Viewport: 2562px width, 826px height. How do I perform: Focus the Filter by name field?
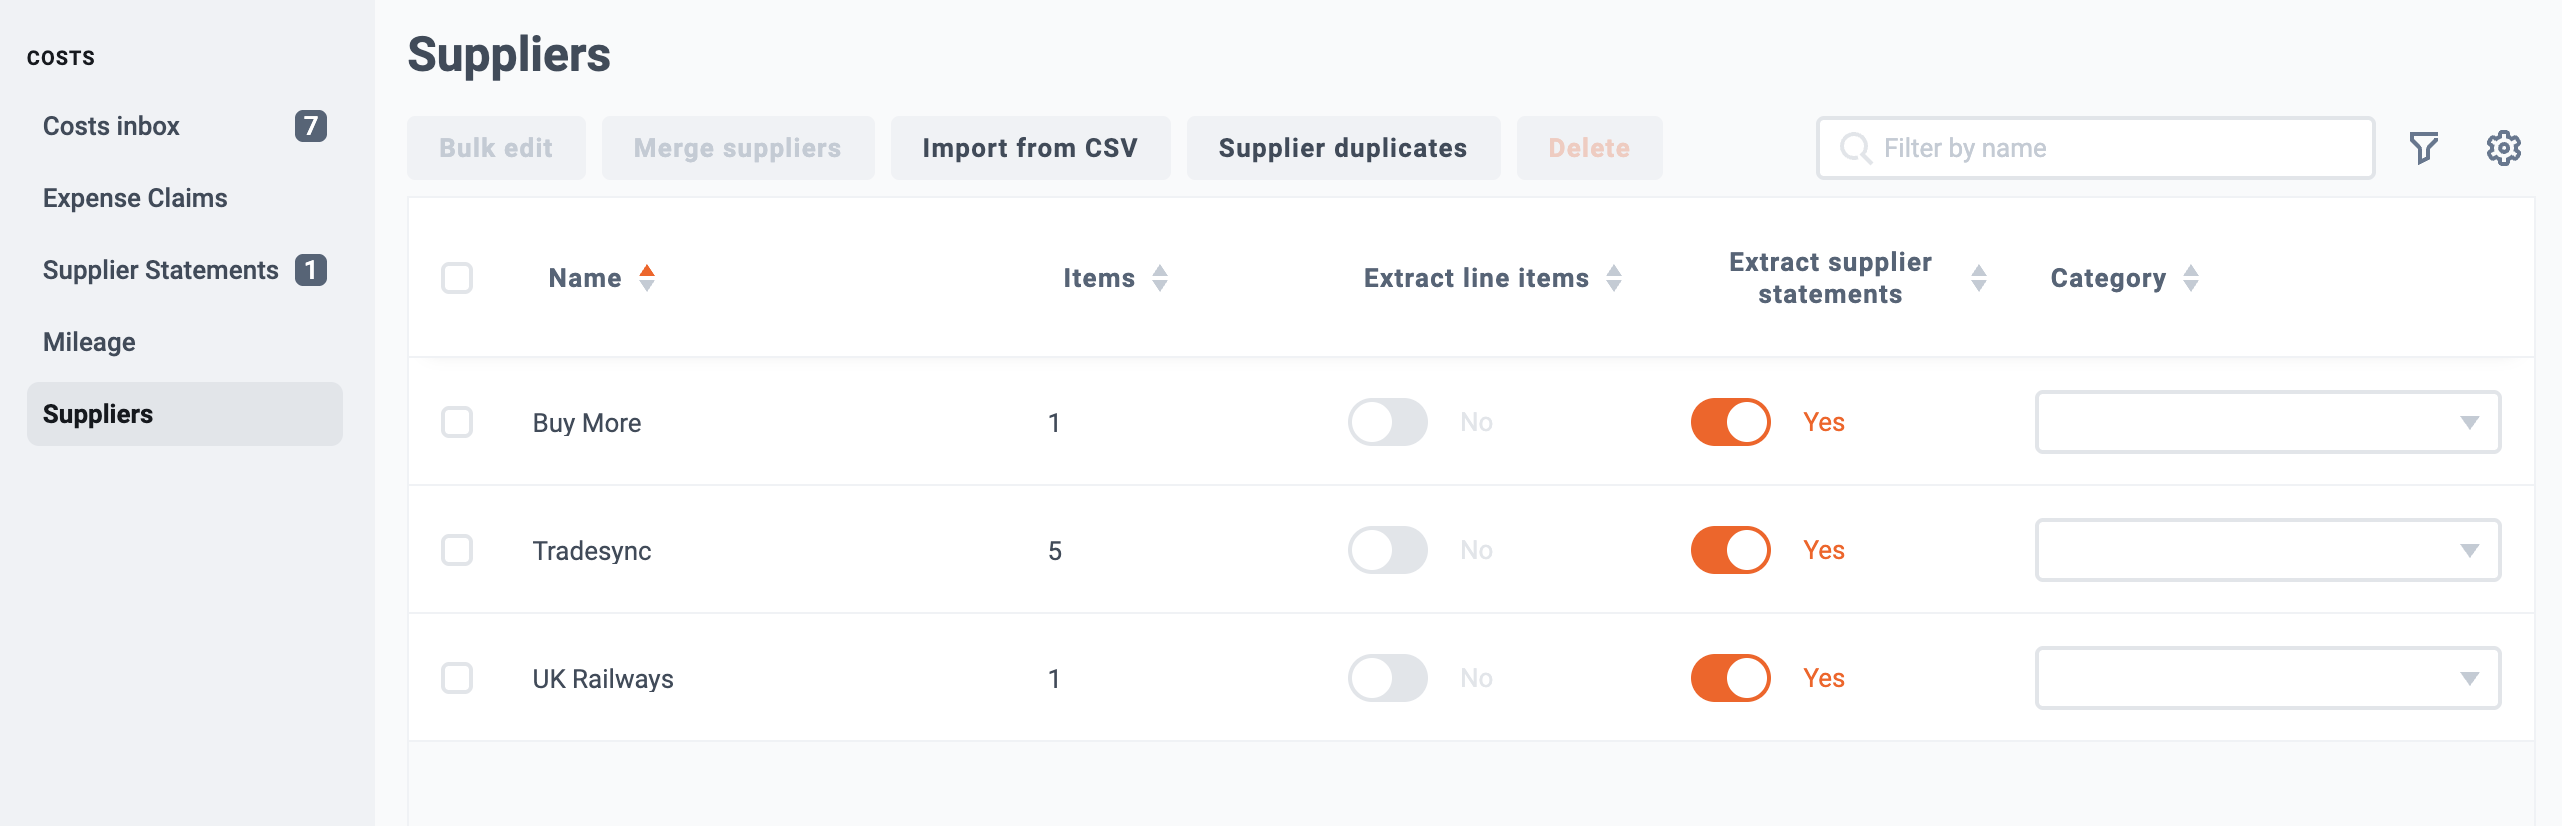point(2096,148)
